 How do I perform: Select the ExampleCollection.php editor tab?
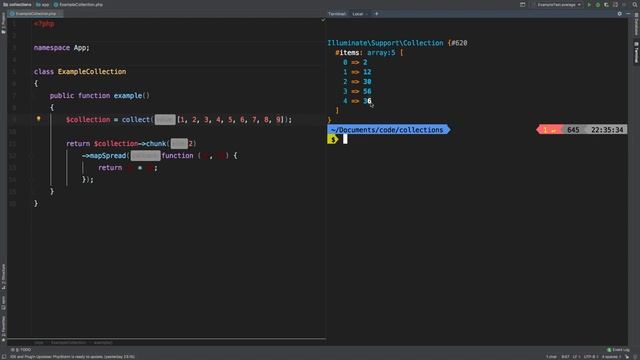pos(36,14)
